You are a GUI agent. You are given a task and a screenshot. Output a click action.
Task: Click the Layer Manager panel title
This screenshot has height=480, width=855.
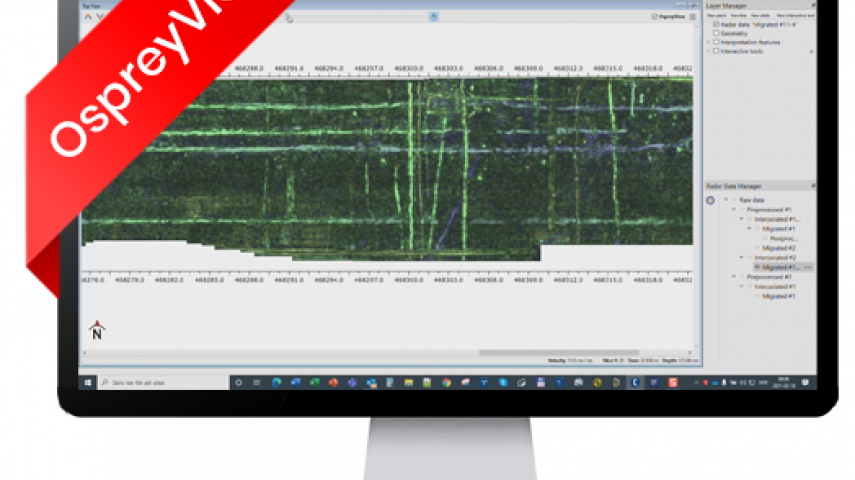pos(726,5)
